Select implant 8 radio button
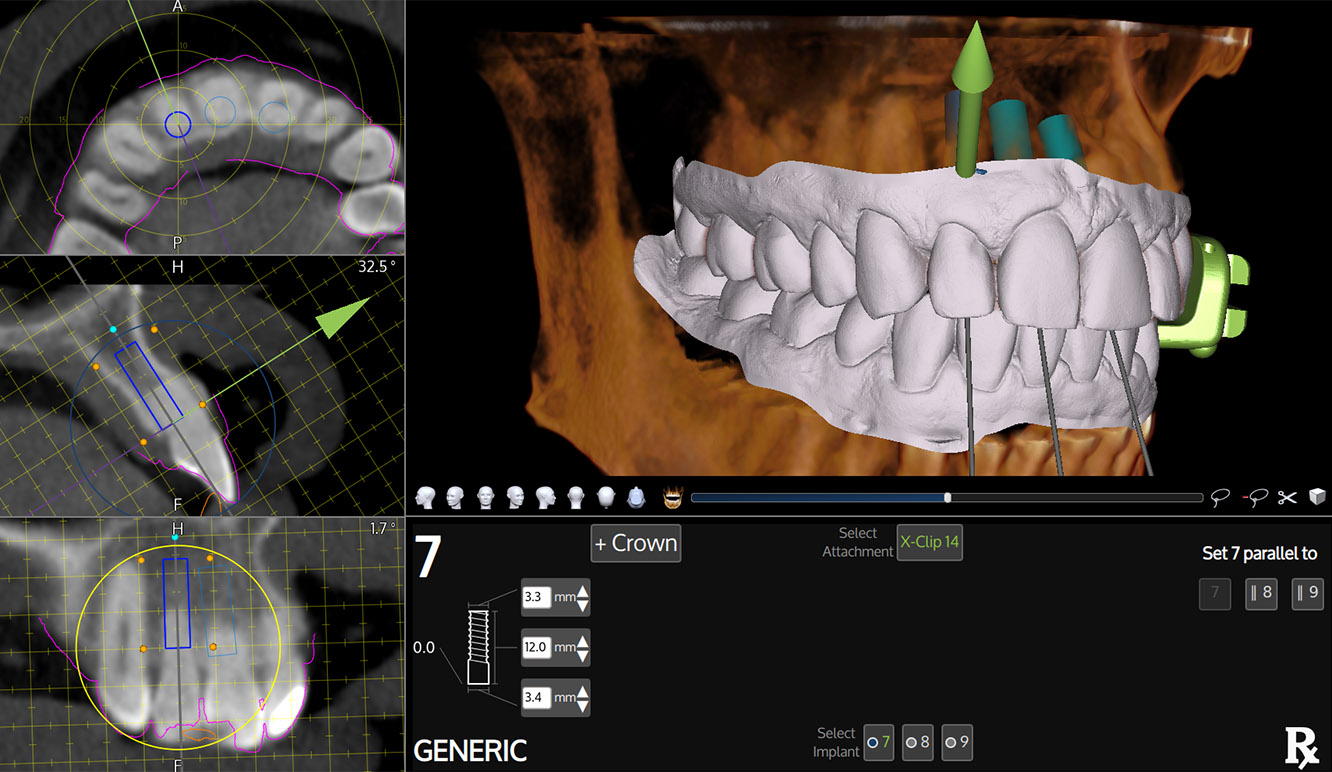 click(918, 742)
